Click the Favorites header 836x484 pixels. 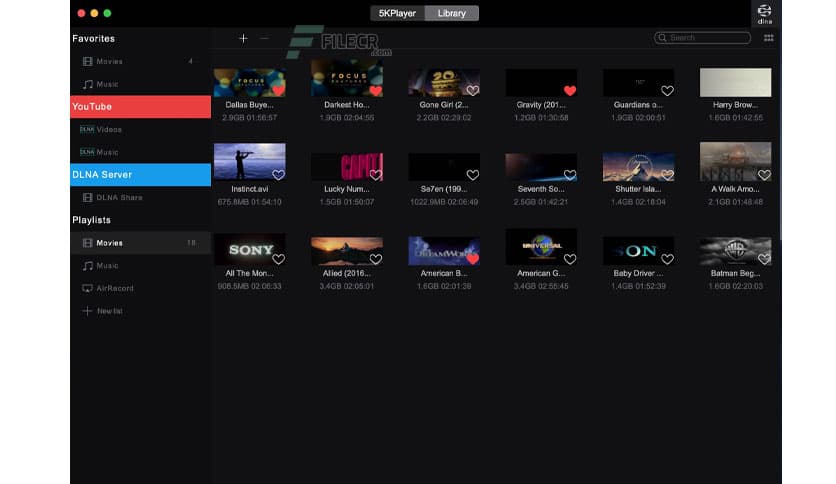pyautogui.click(x=93, y=38)
